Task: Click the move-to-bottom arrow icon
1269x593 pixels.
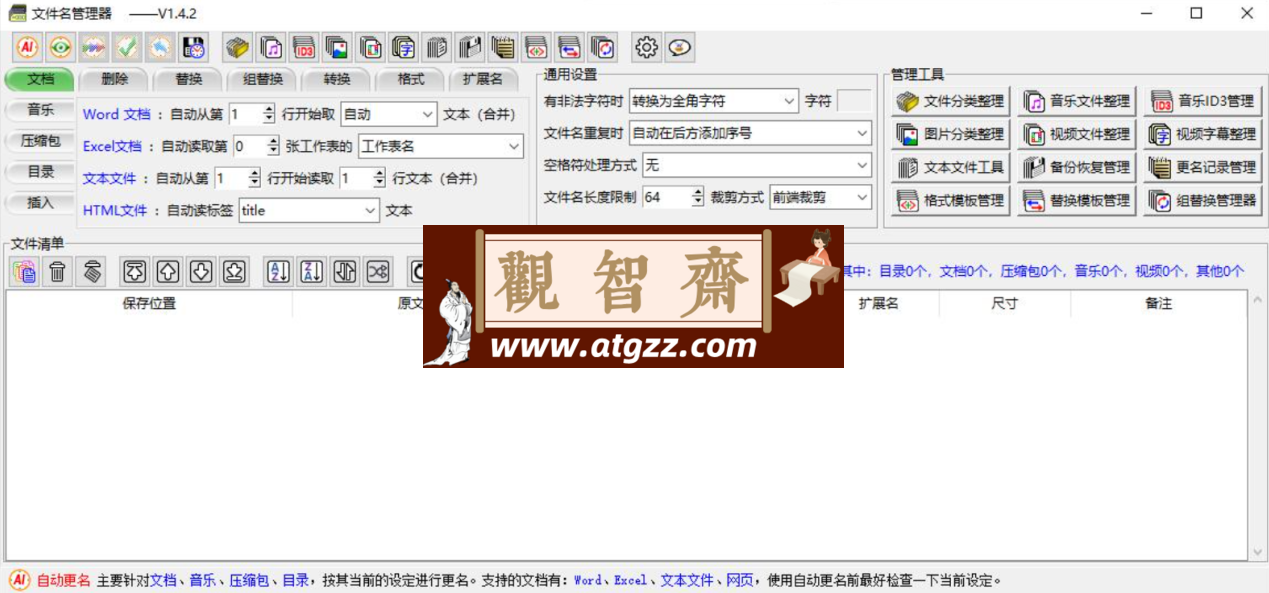Action: (x=234, y=270)
